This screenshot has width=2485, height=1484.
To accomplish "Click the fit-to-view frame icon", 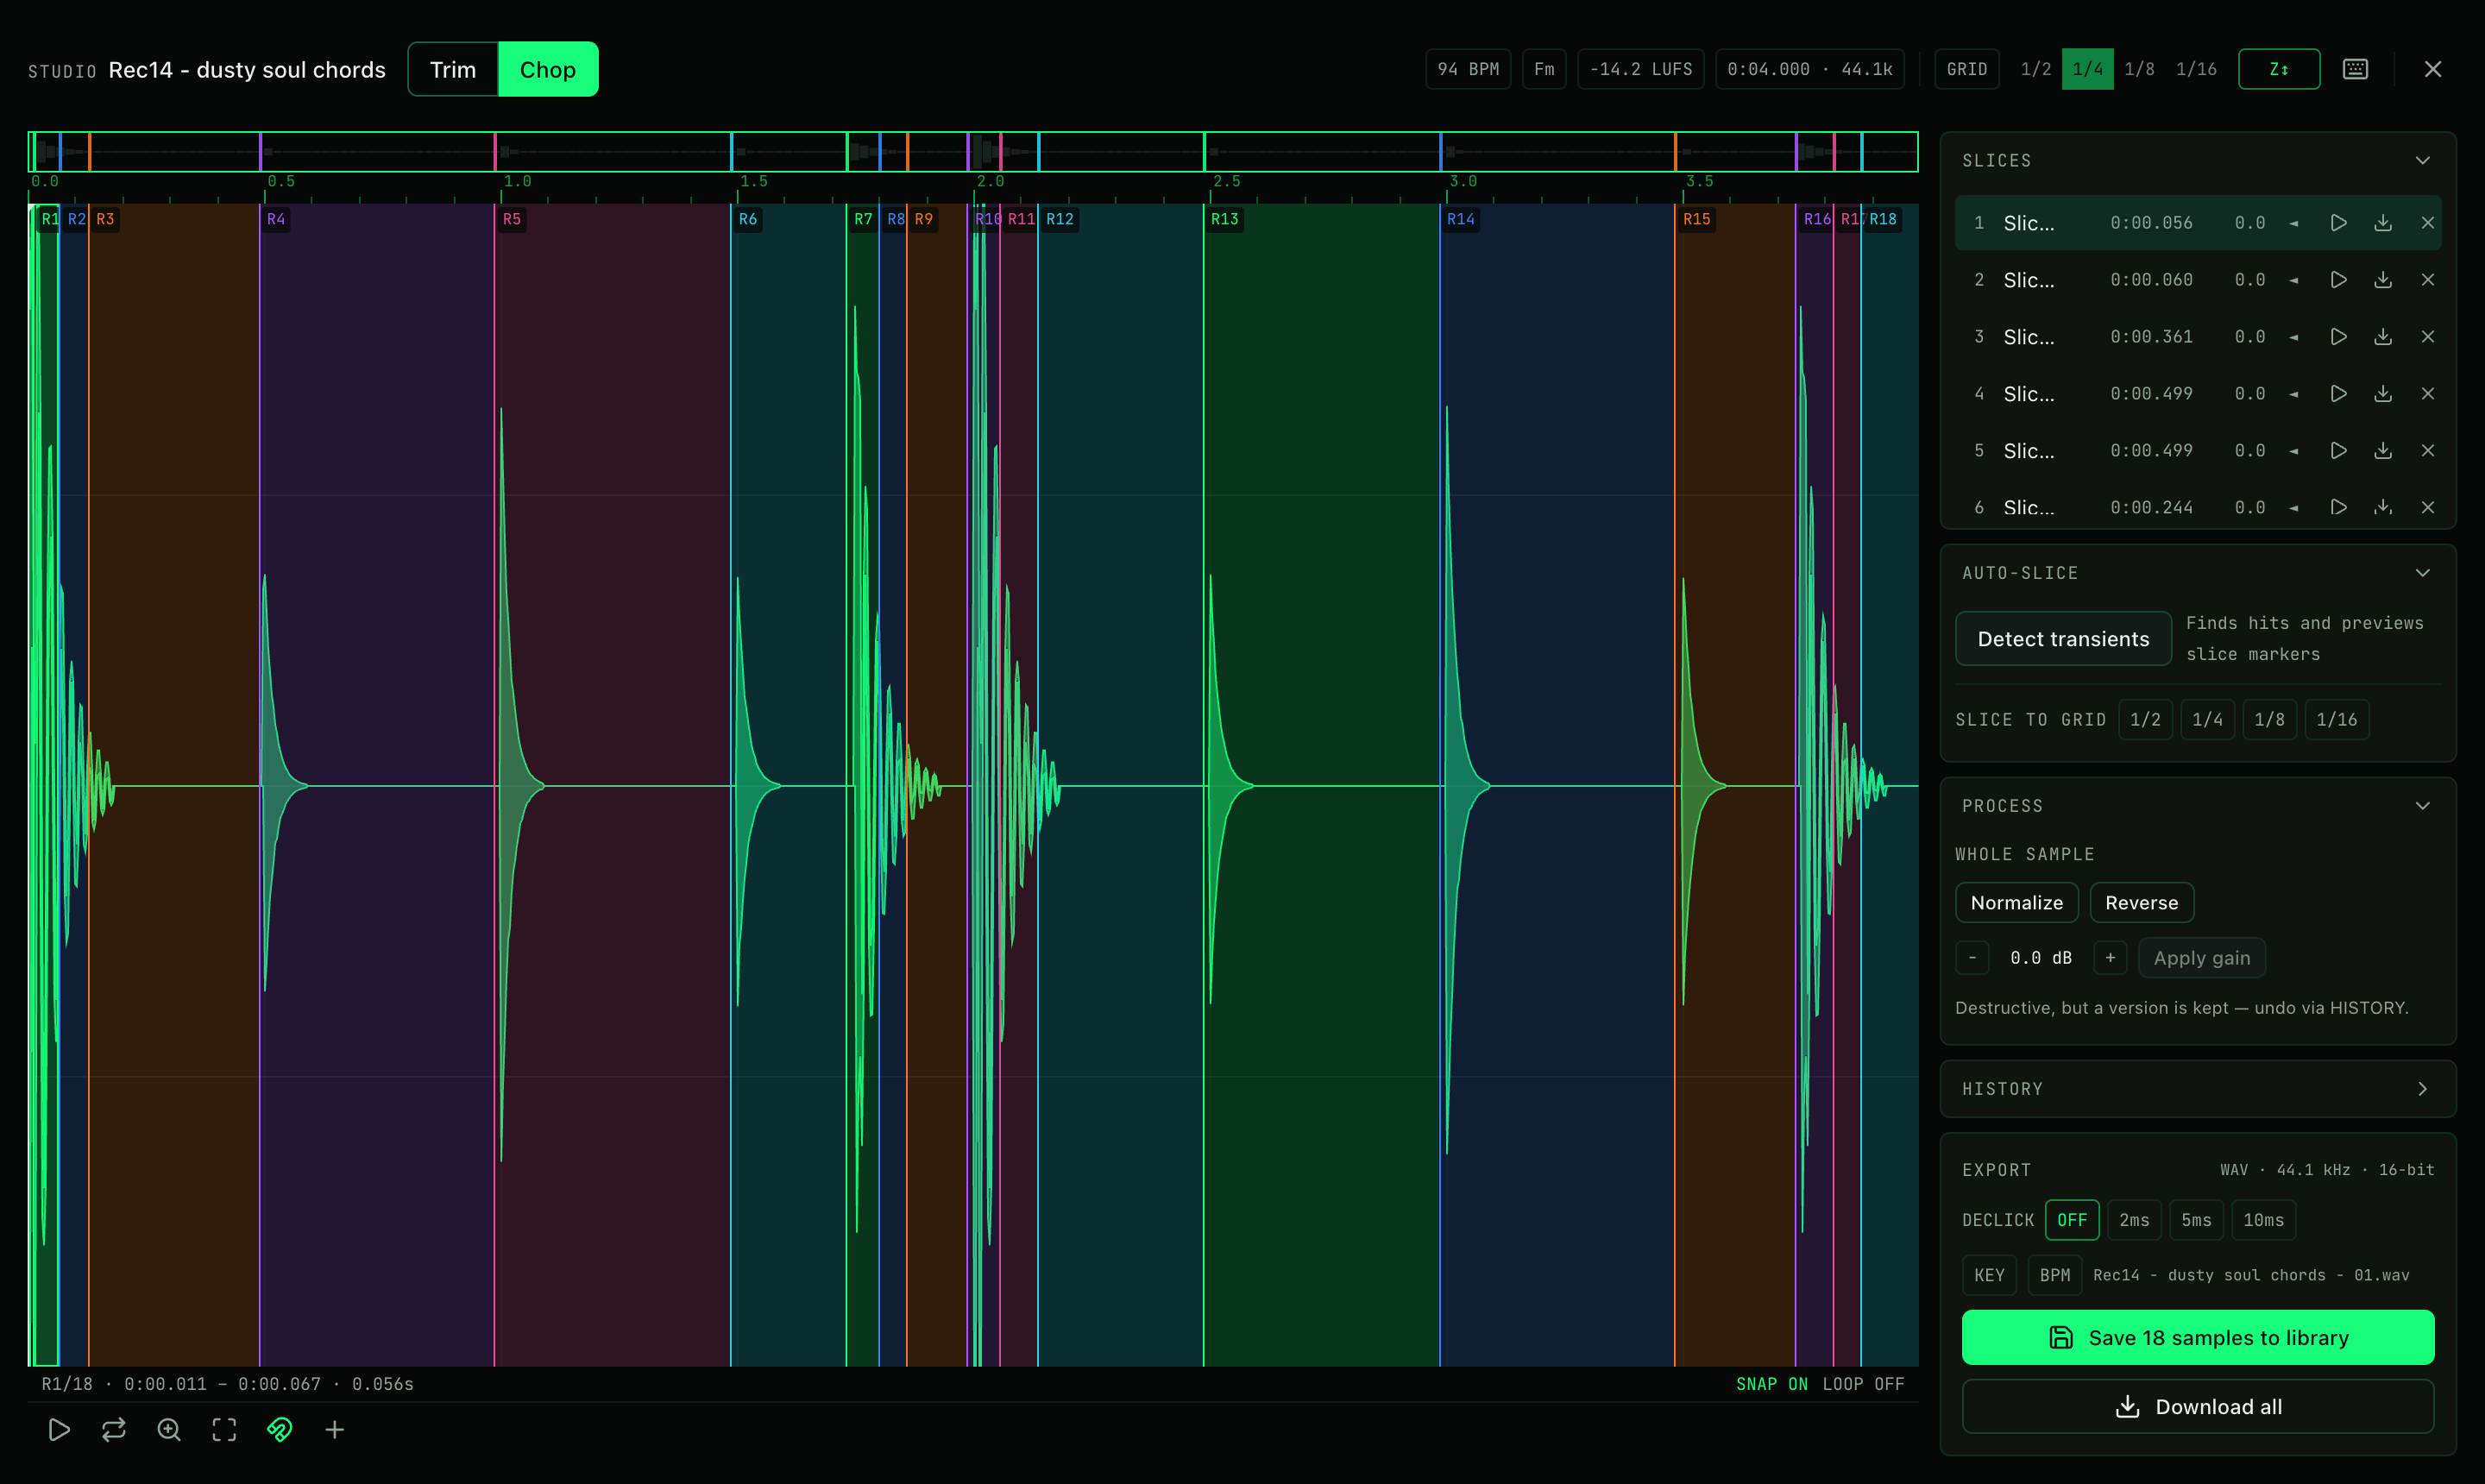I will pyautogui.click(x=224, y=1430).
